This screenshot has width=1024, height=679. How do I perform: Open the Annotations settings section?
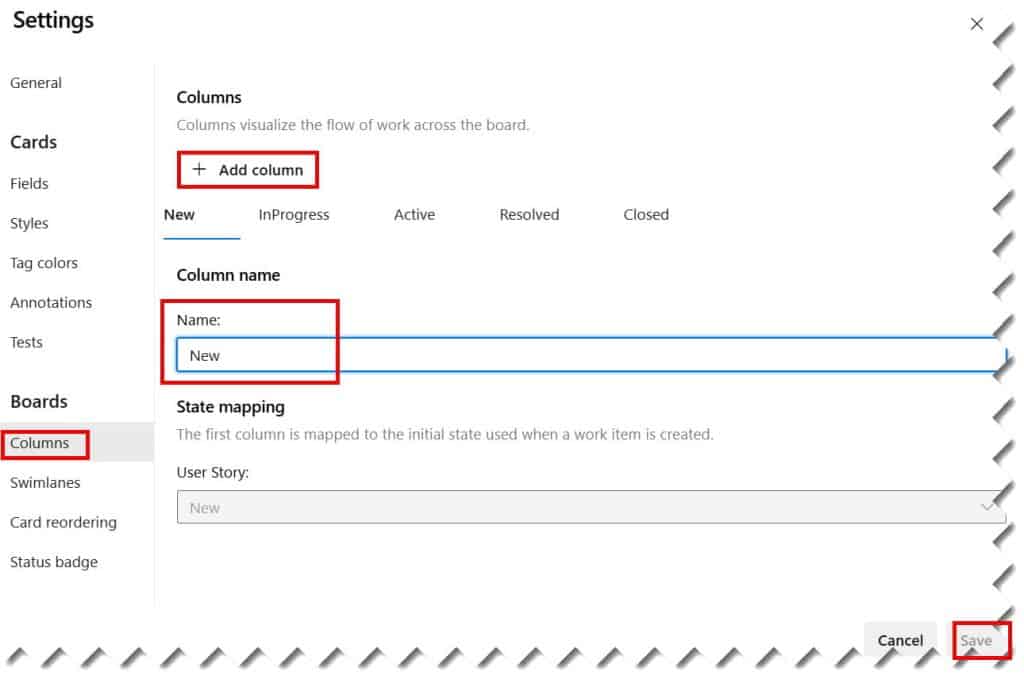51,302
